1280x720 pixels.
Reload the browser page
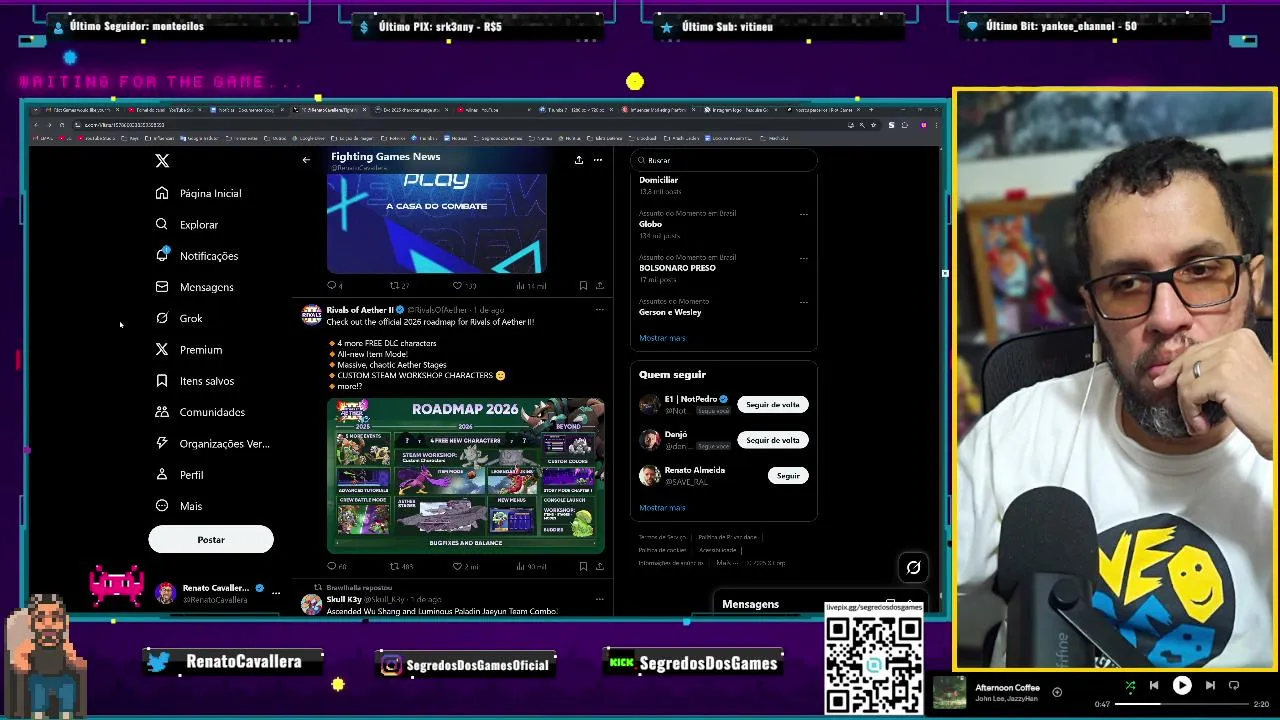tap(61, 125)
